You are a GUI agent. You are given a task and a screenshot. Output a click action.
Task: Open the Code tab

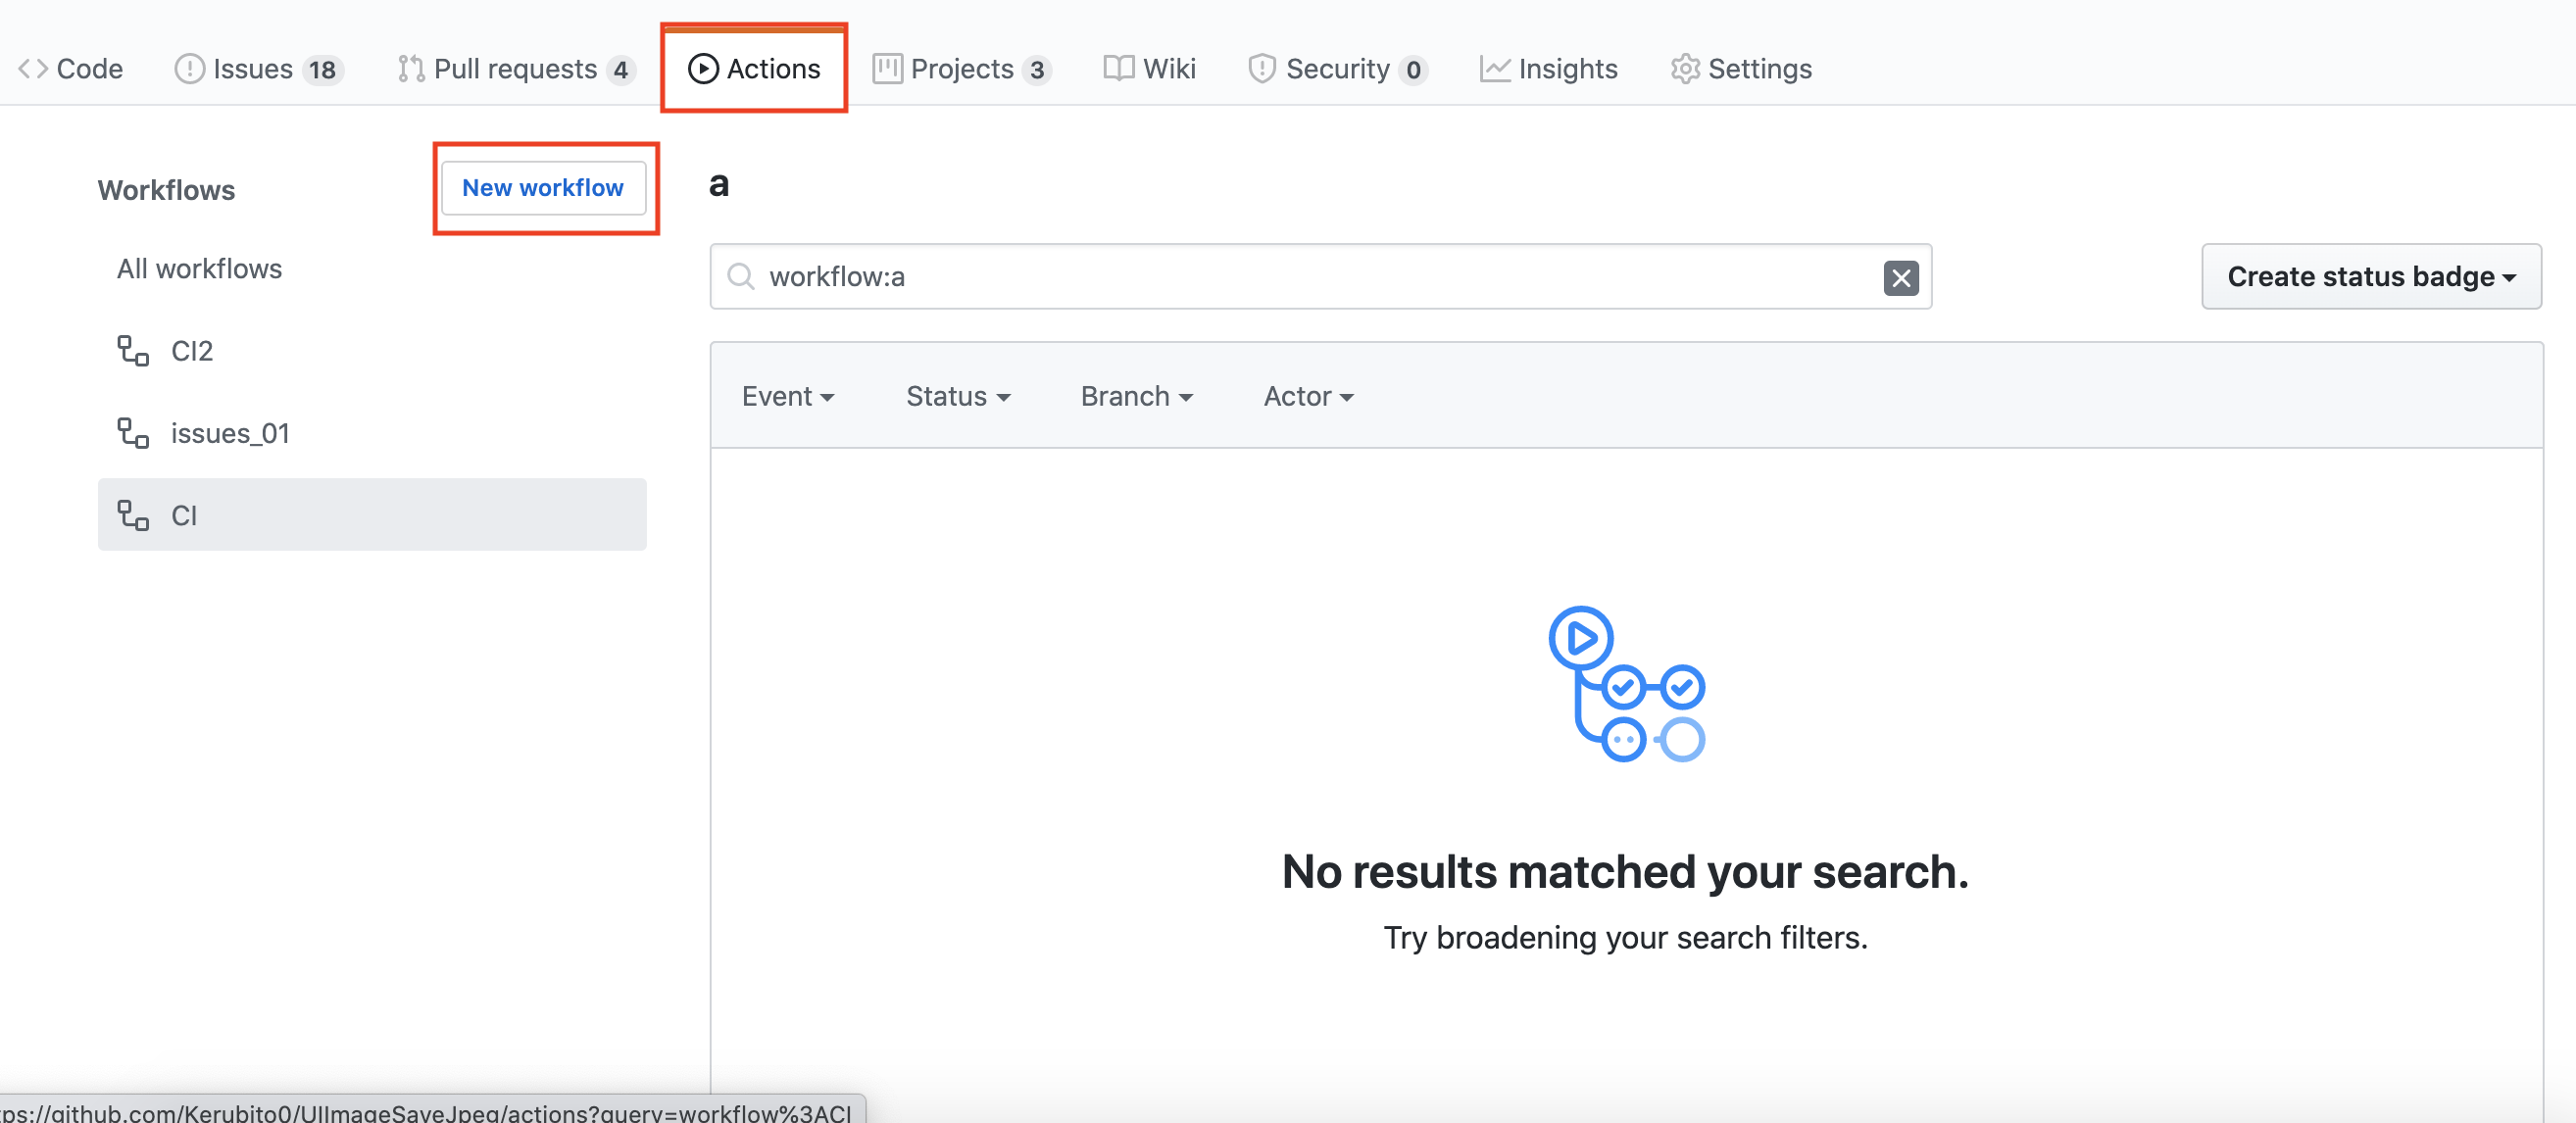(70, 69)
